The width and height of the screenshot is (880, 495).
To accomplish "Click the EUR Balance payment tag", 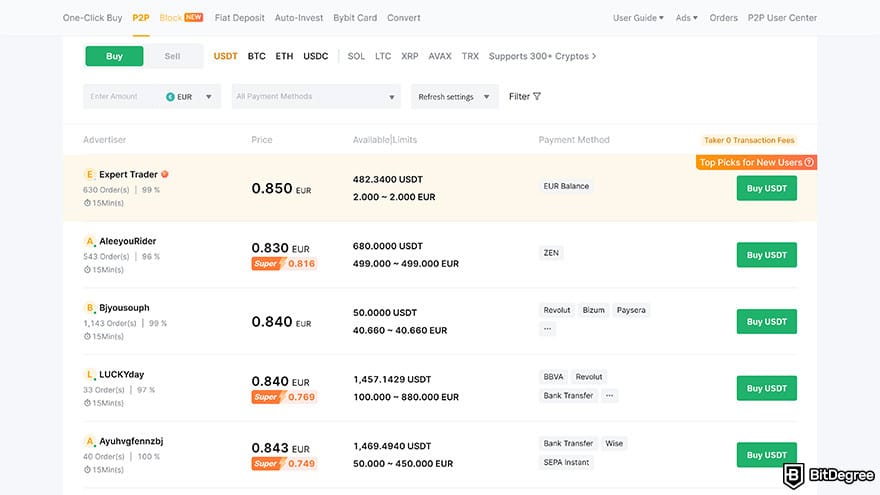I will click(x=566, y=186).
